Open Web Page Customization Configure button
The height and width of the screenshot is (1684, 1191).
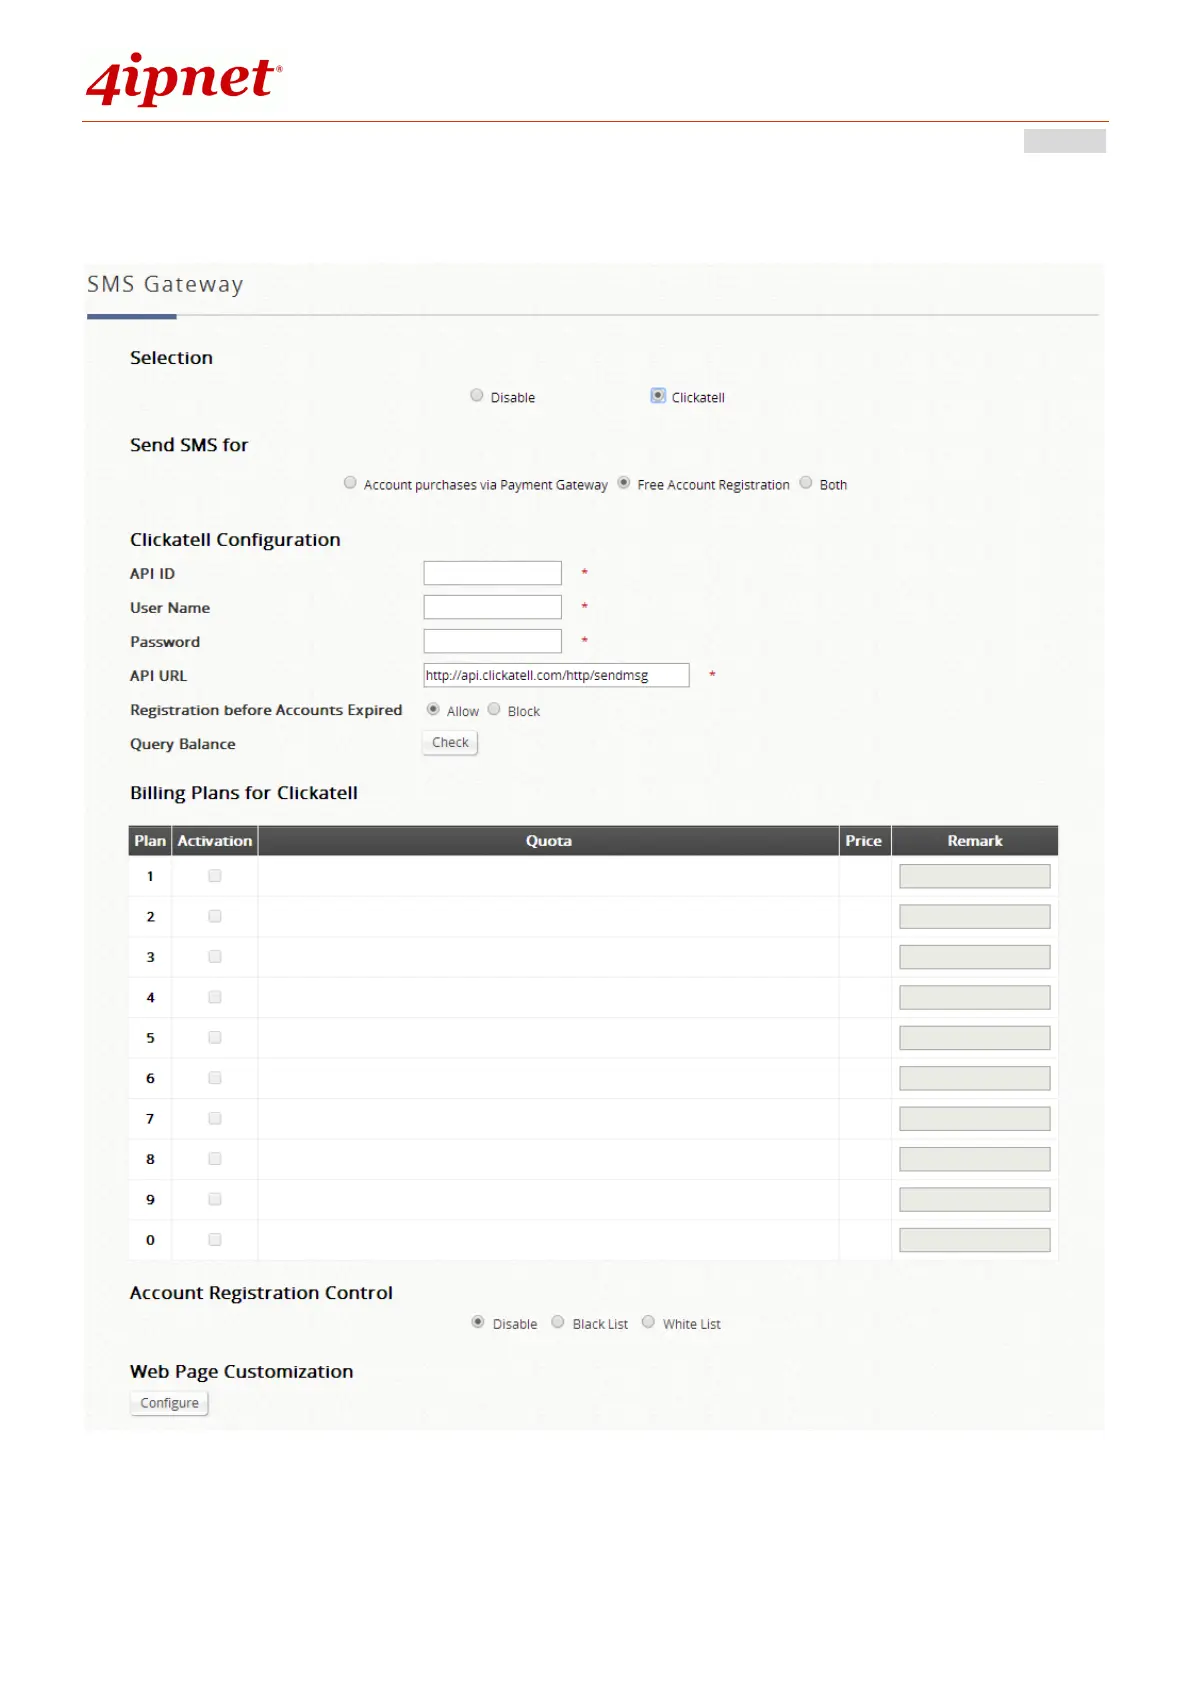pos(169,1403)
